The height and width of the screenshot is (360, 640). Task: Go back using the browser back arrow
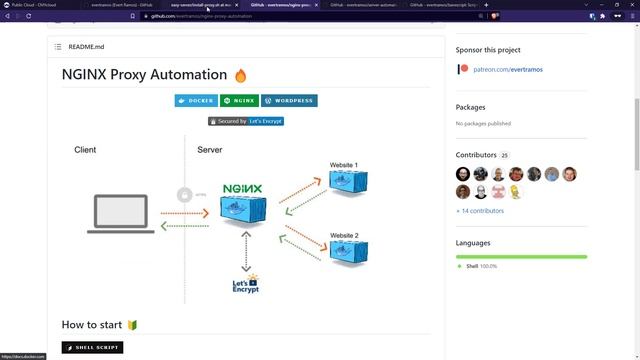click(x=7, y=16)
